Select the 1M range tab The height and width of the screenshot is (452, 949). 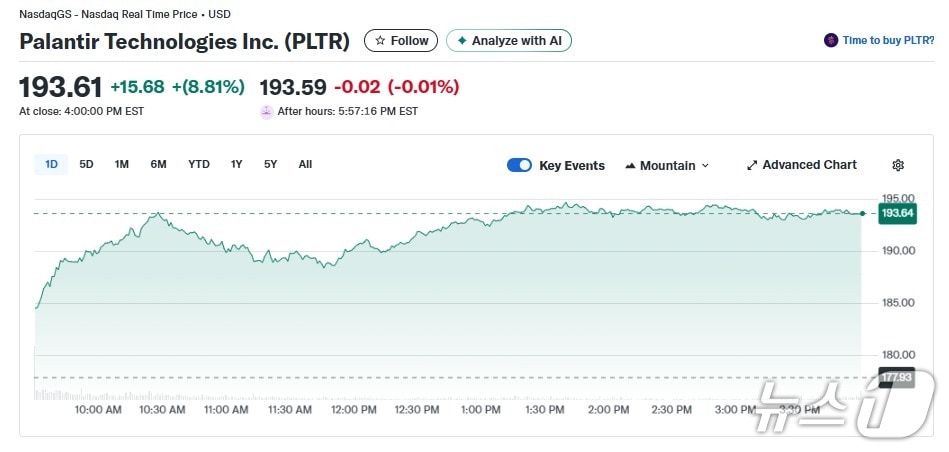point(121,164)
